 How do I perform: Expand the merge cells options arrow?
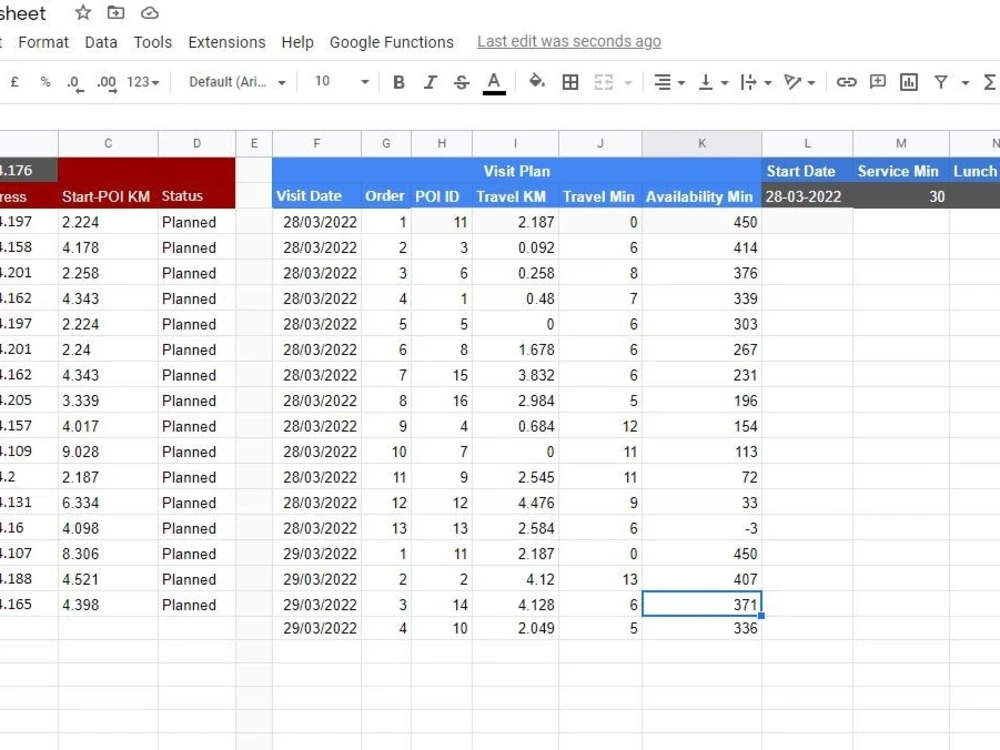point(628,83)
